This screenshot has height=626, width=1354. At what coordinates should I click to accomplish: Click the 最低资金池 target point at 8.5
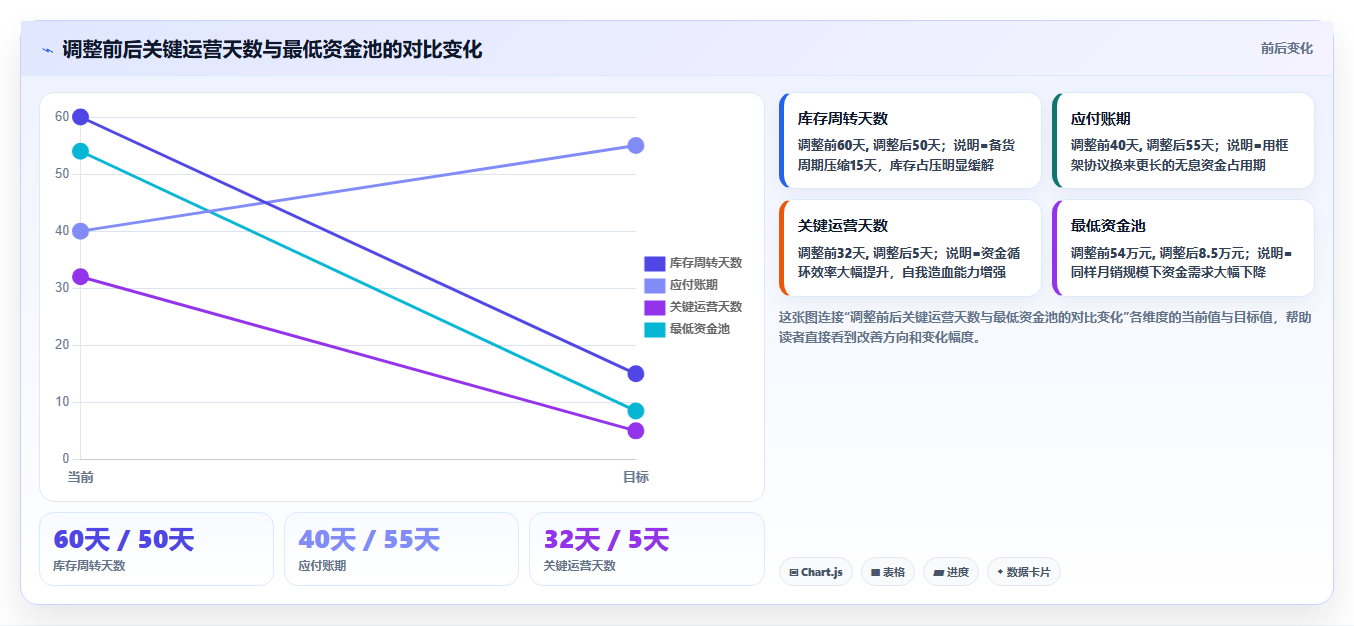(x=636, y=411)
